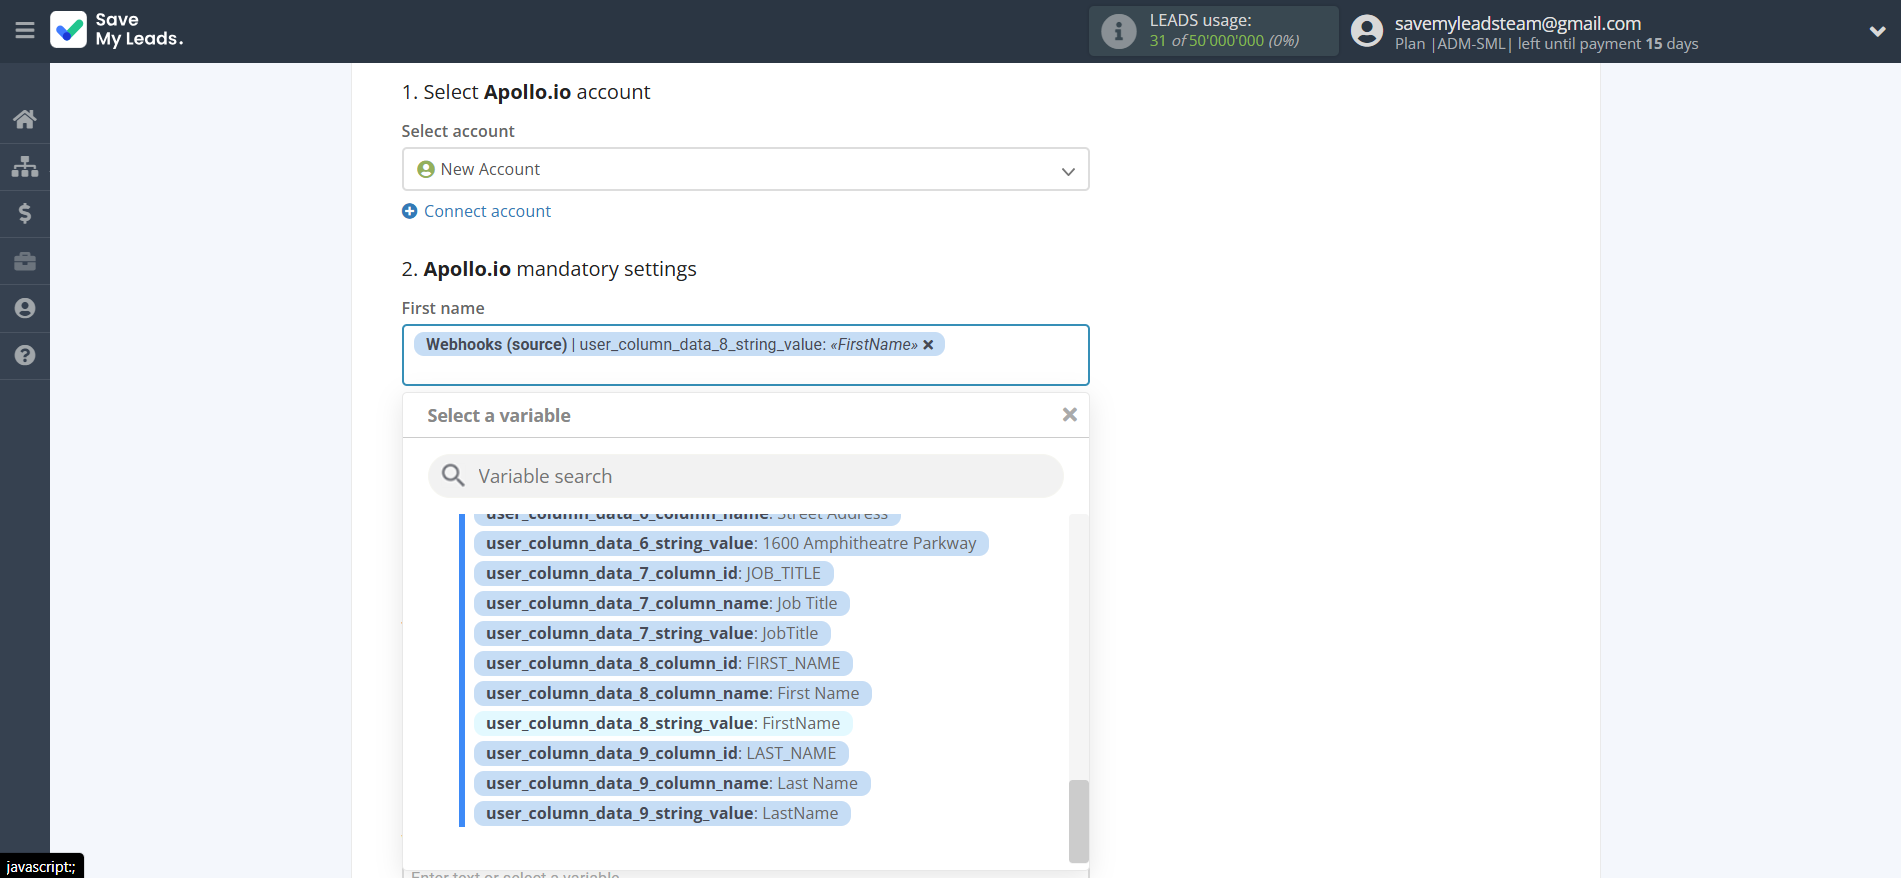Remove the FirstName variable tag

point(928,345)
